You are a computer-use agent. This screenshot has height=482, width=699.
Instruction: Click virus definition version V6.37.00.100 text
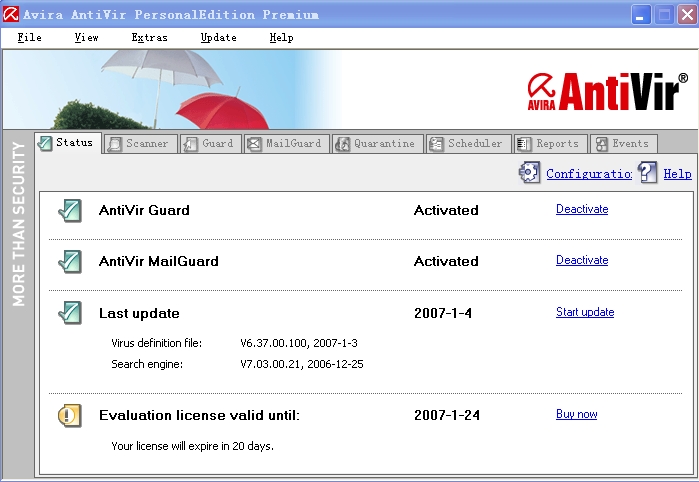(274, 343)
